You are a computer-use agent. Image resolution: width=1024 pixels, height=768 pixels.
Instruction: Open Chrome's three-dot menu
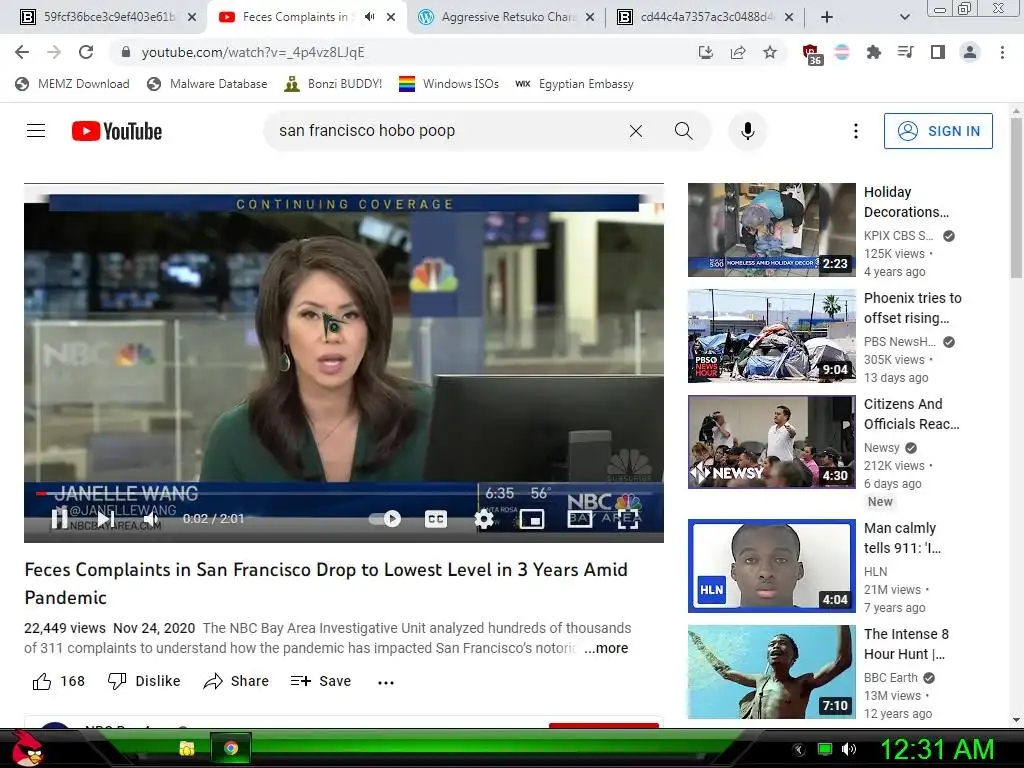(1002, 52)
